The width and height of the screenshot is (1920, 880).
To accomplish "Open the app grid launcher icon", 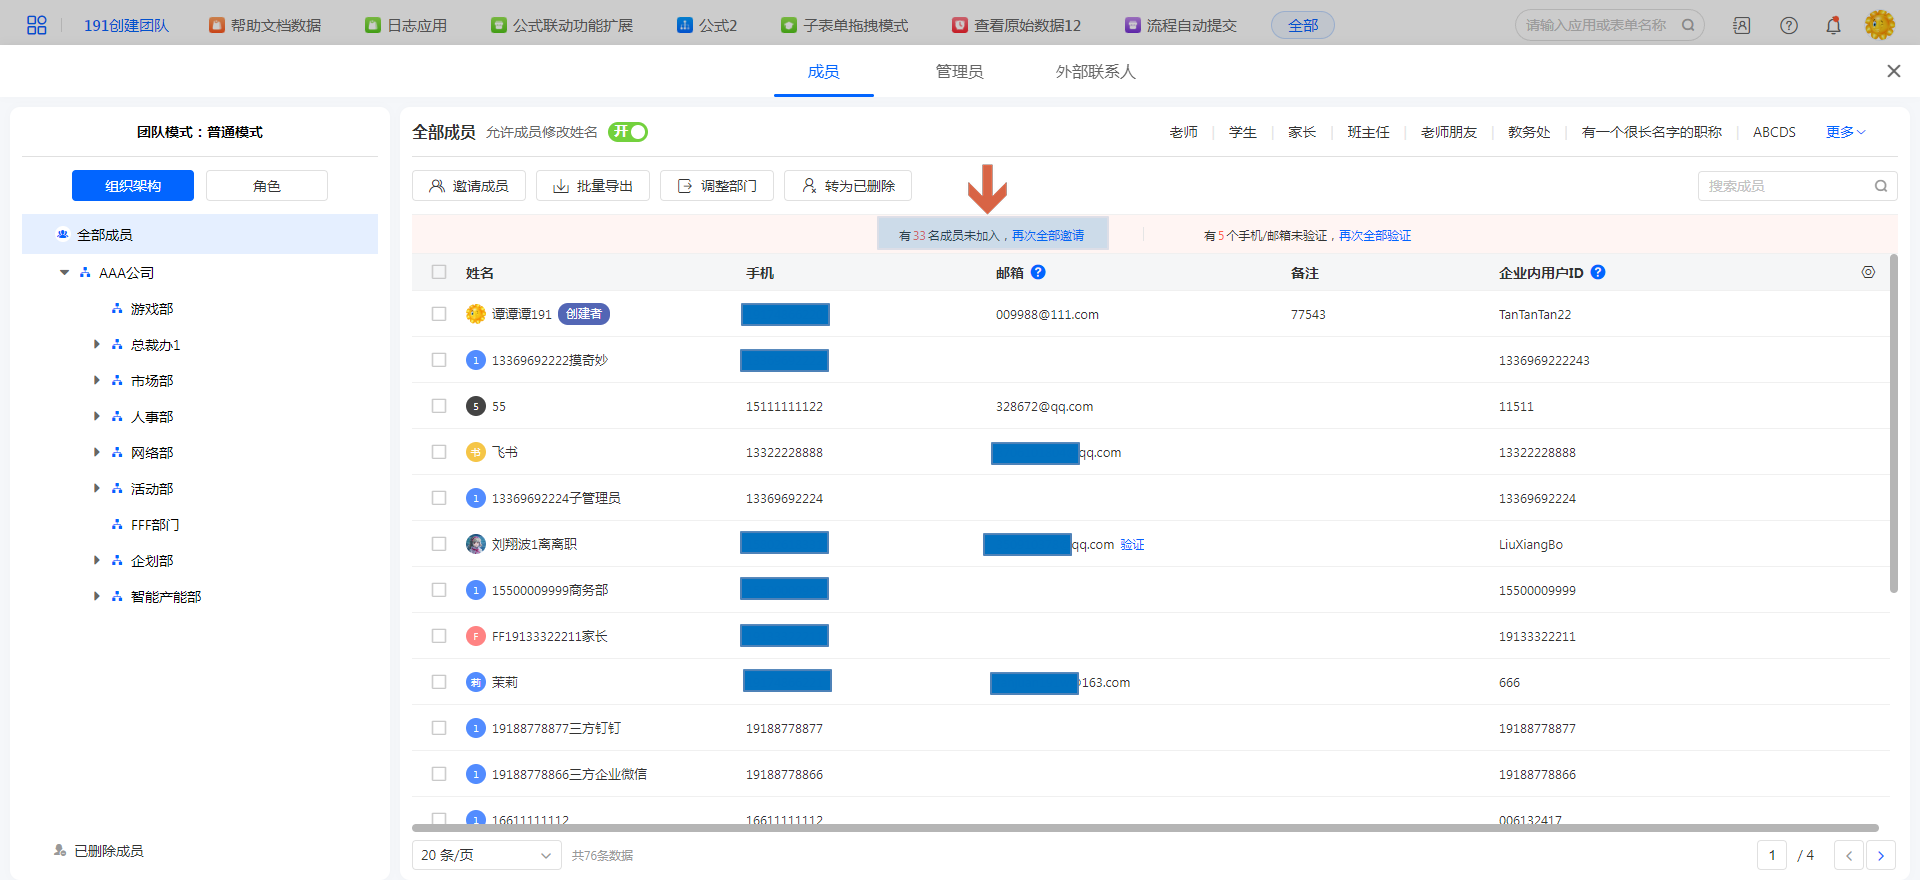I will 36,25.
